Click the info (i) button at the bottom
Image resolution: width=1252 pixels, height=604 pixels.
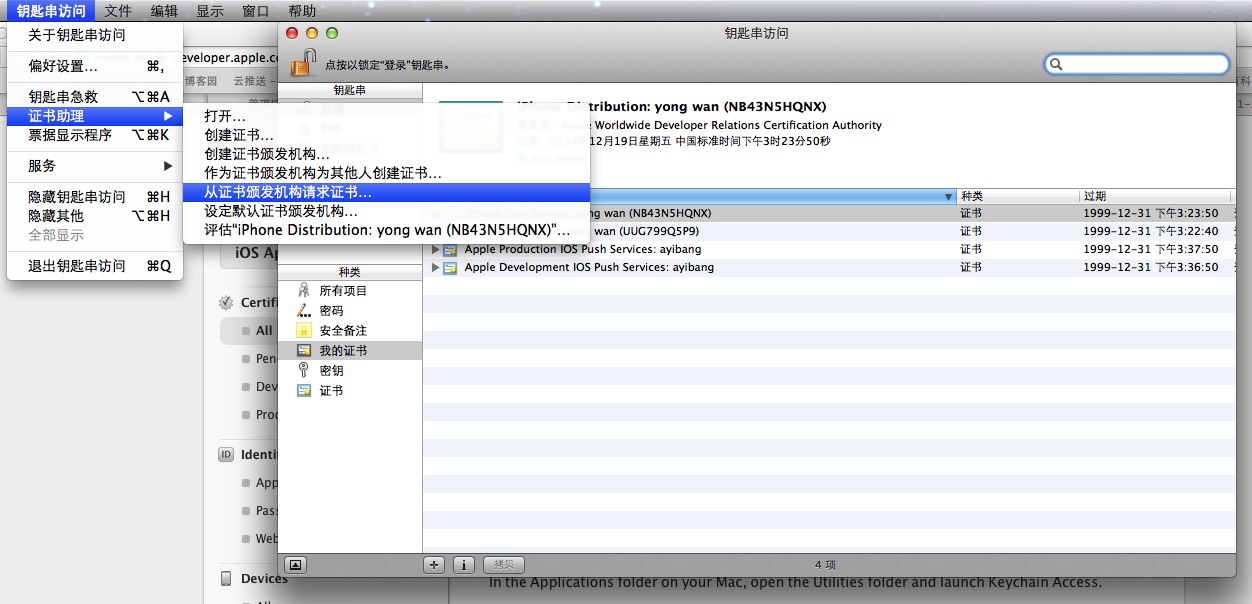[464, 564]
